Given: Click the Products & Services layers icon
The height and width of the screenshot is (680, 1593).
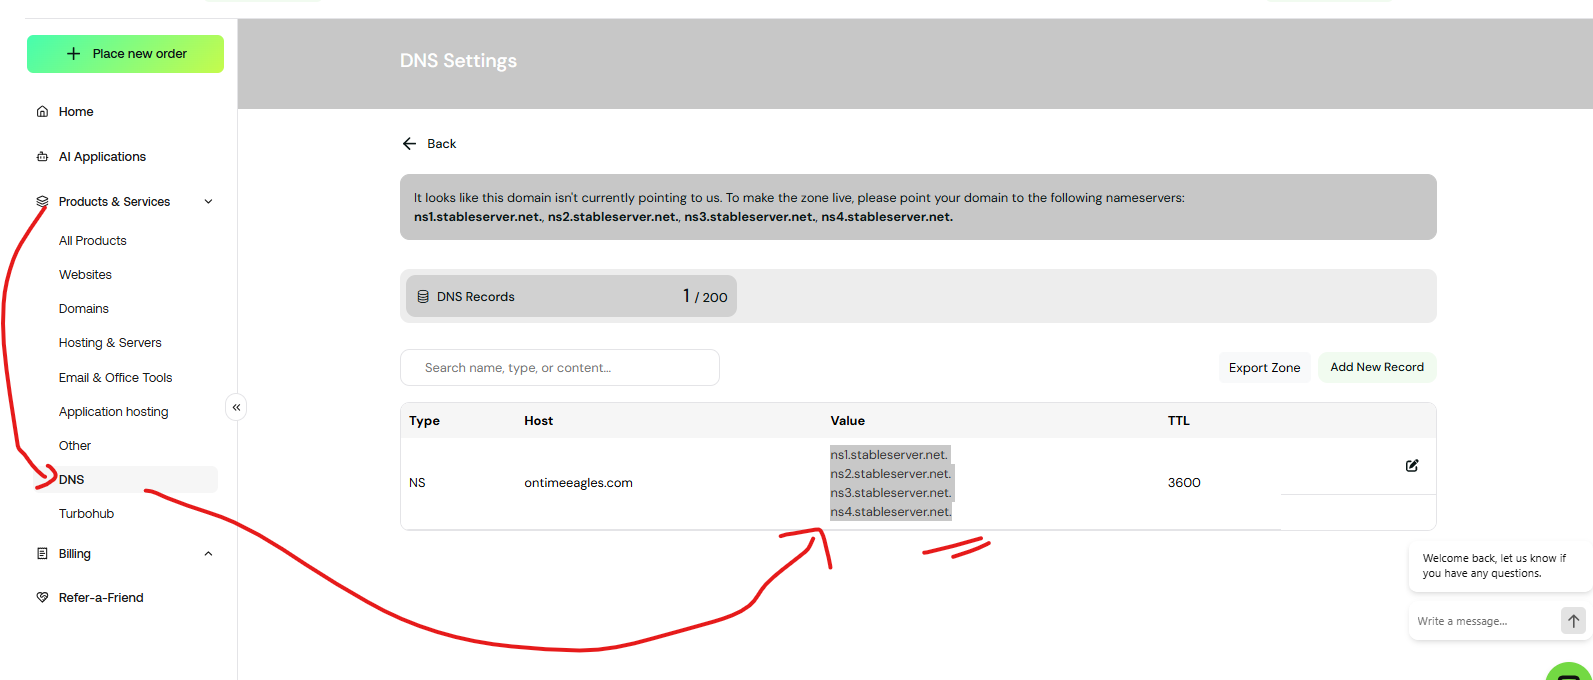Looking at the screenshot, I should coord(42,202).
